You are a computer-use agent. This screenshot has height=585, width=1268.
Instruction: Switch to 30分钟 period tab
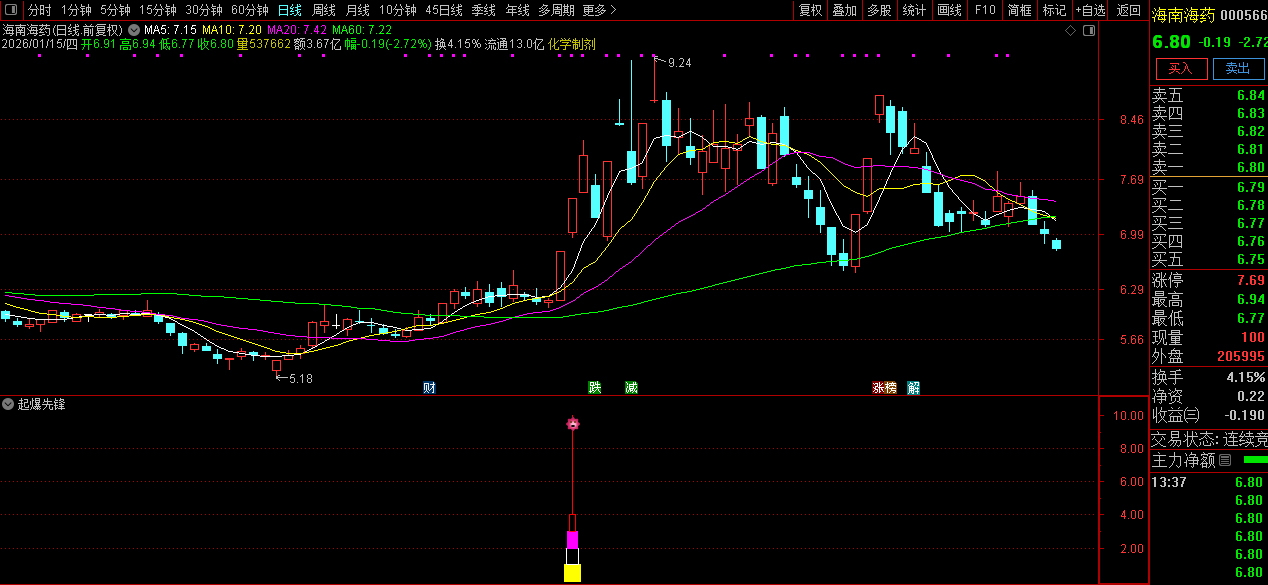tap(204, 10)
